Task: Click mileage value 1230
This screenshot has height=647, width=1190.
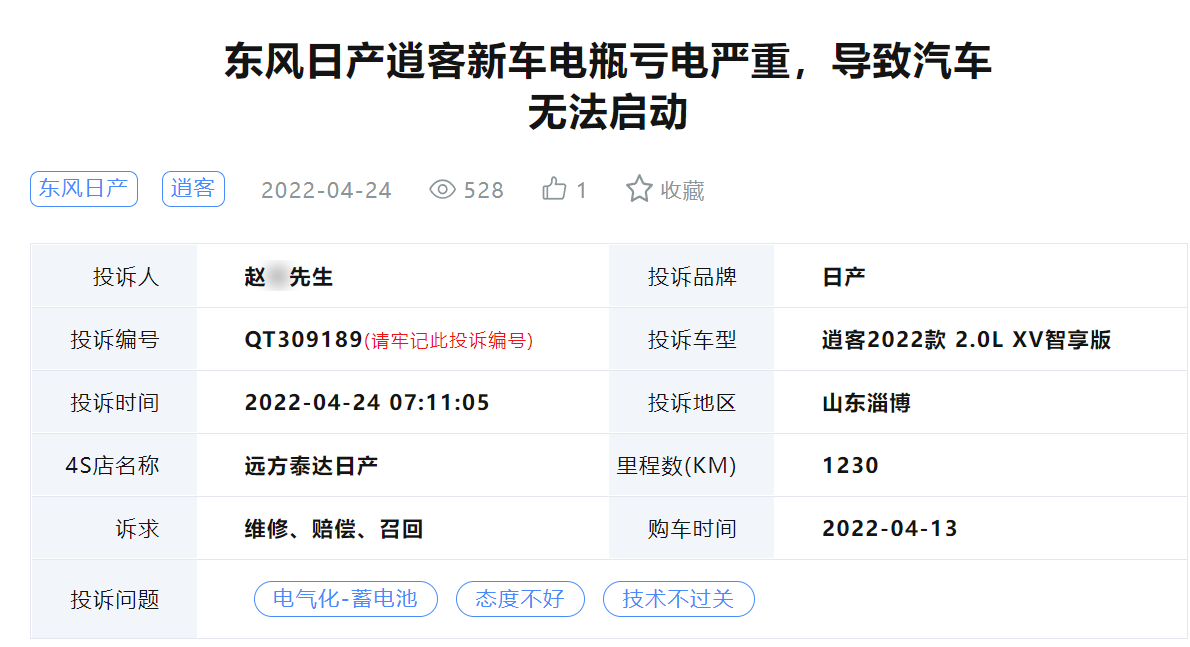Action: (851, 466)
